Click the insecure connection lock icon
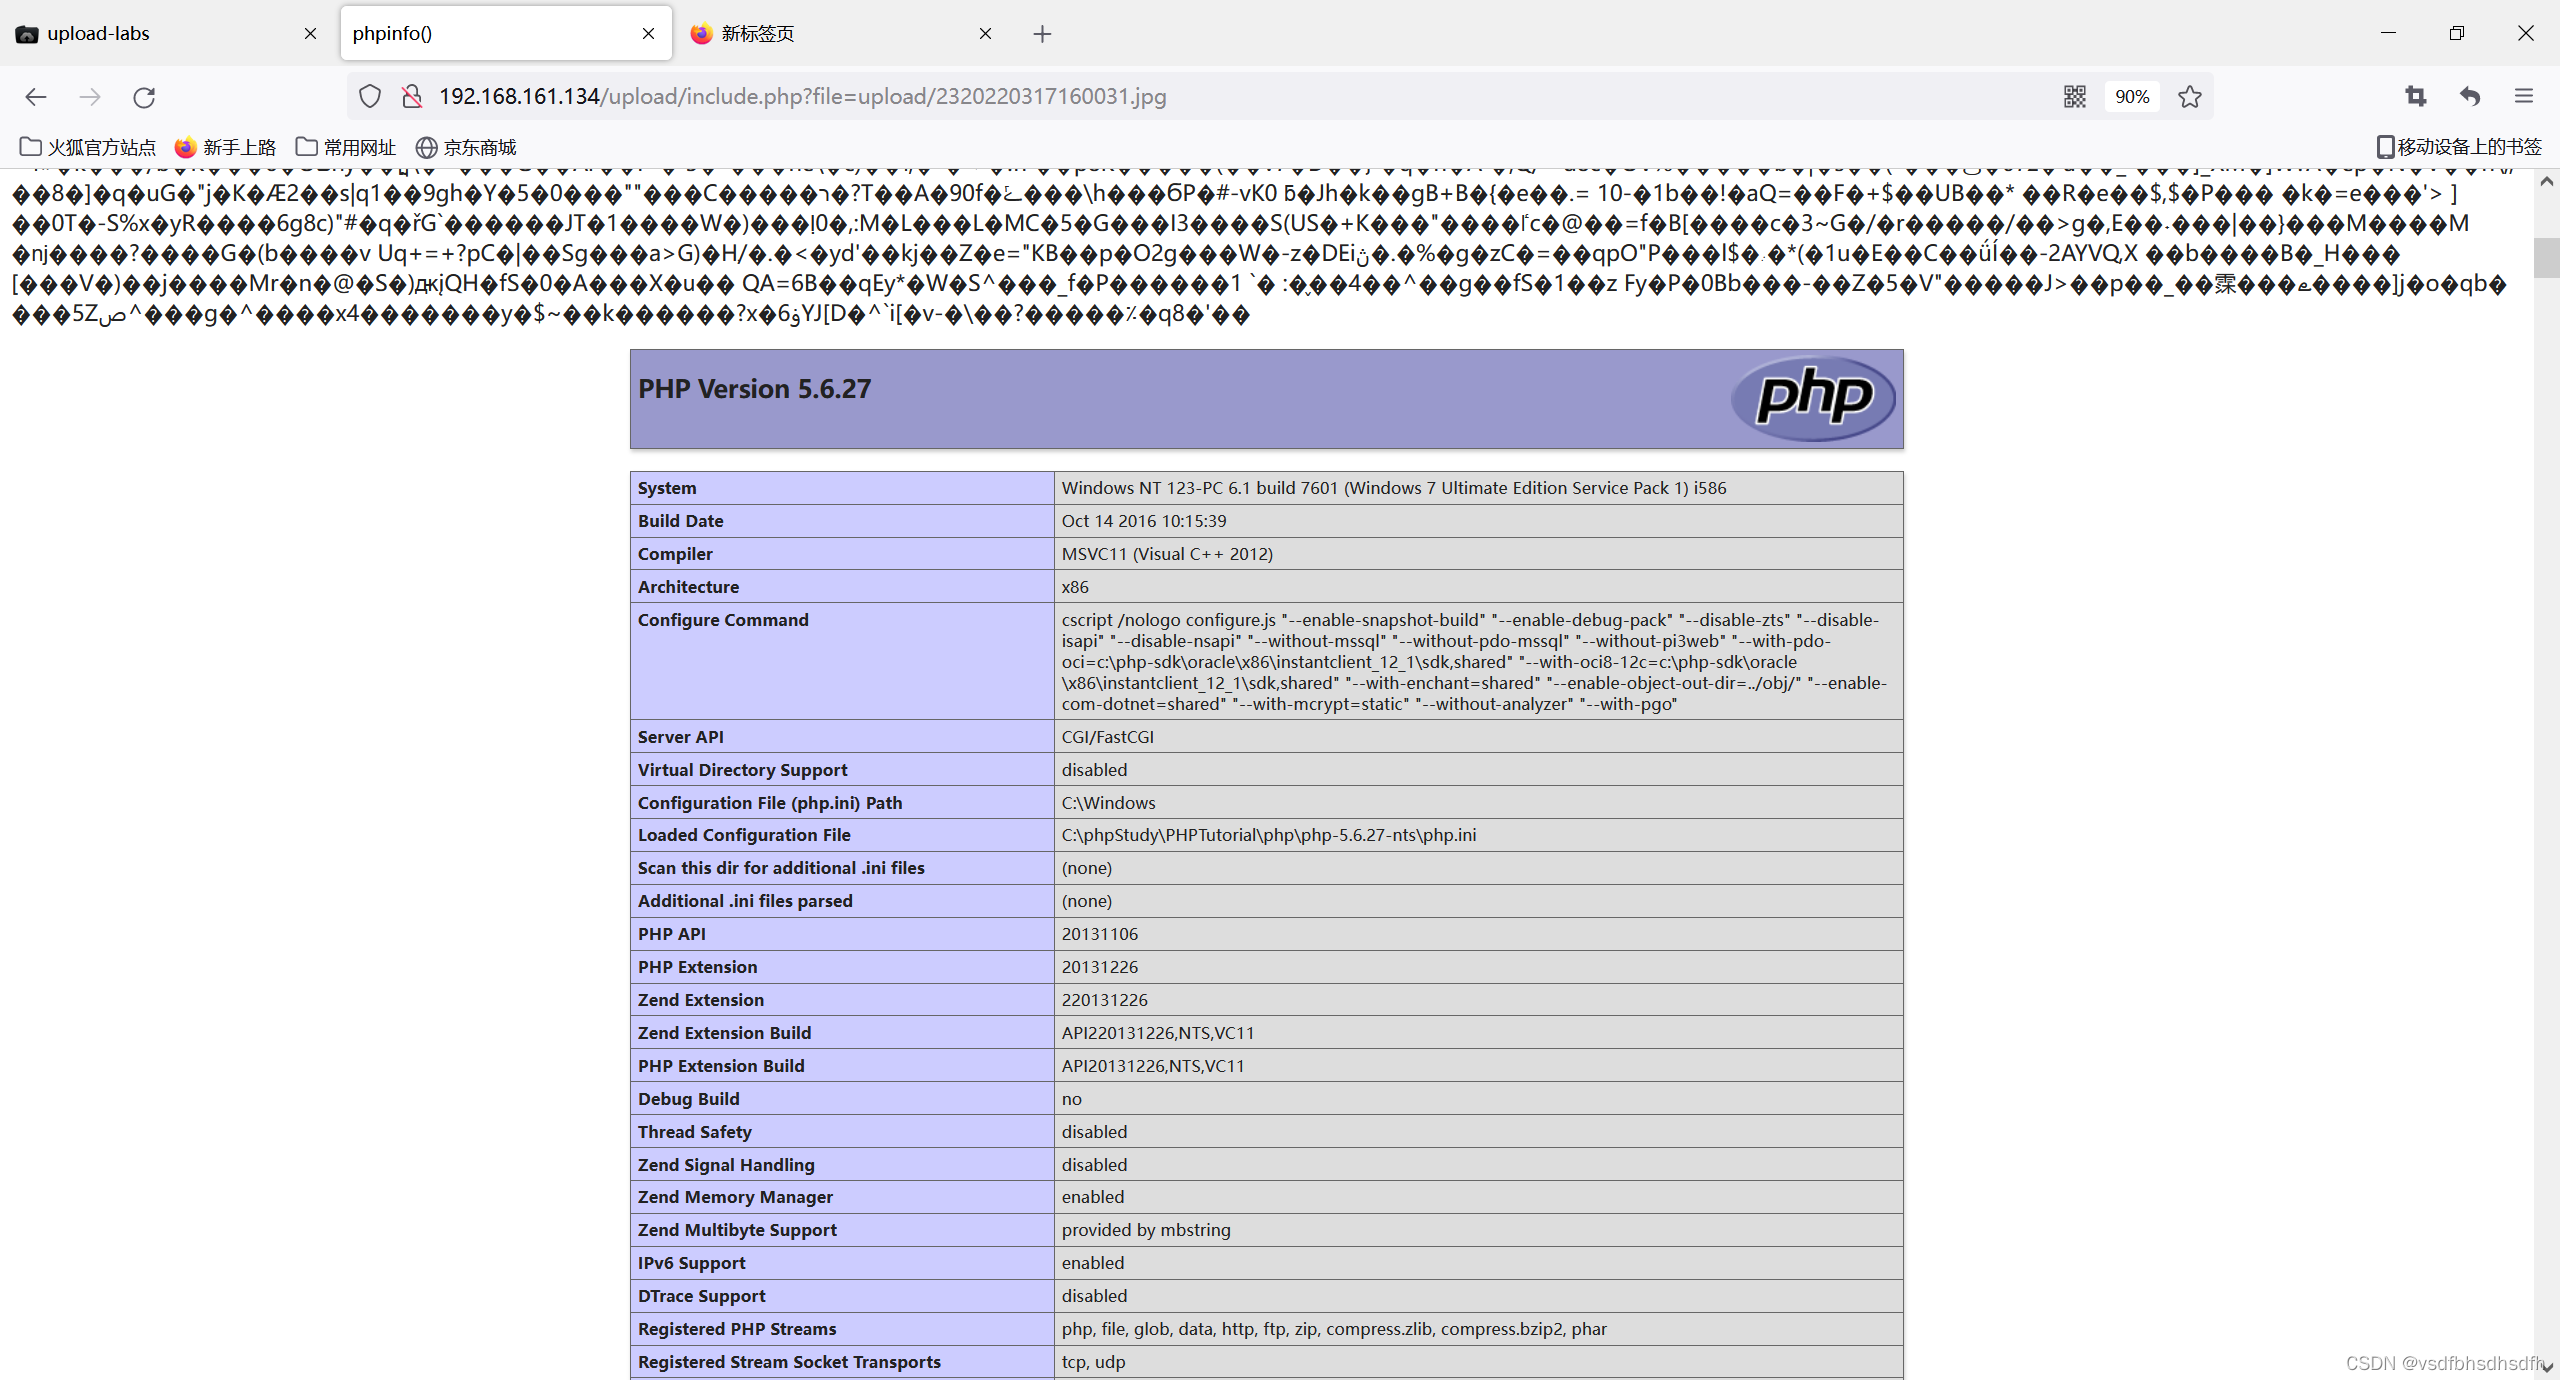Image resolution: width=2560 pixels, height=1380 pixels. [411, 97]
